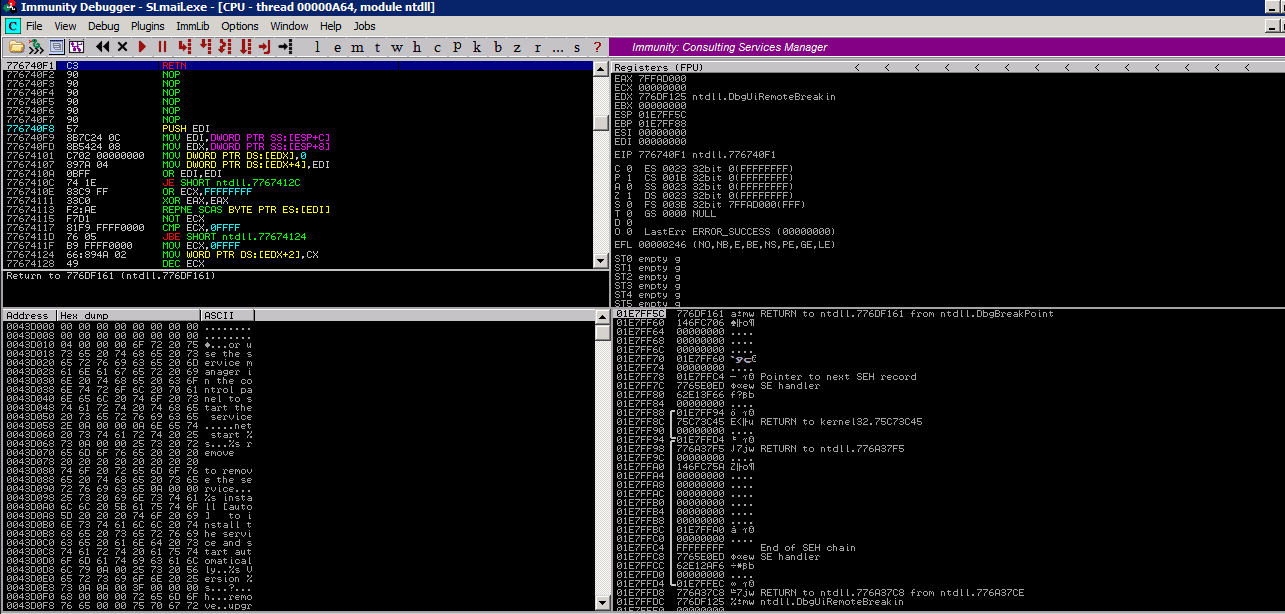Open a file with the folder icon
This screenshot has height=614, width=1285.
point(15,47)
